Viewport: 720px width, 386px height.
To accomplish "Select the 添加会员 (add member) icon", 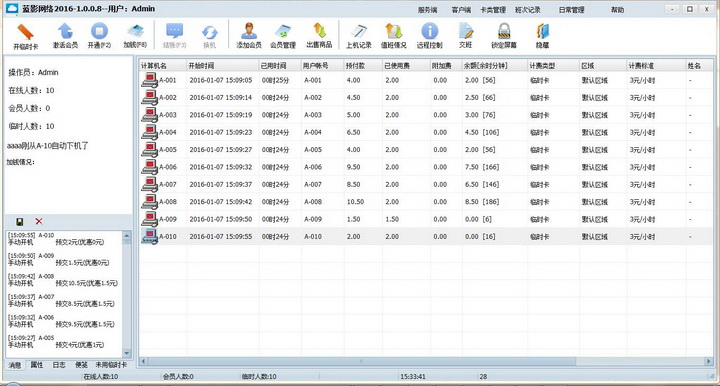I will pos(249,31).
